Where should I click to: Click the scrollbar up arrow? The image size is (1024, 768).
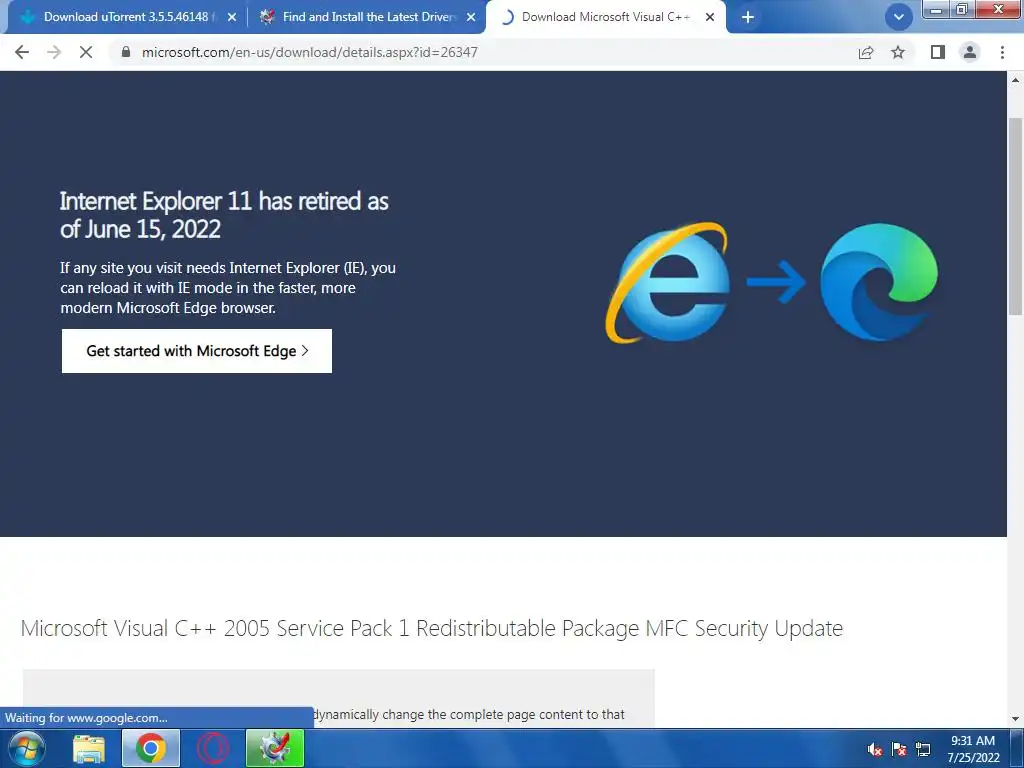(x=1015, y=80)
